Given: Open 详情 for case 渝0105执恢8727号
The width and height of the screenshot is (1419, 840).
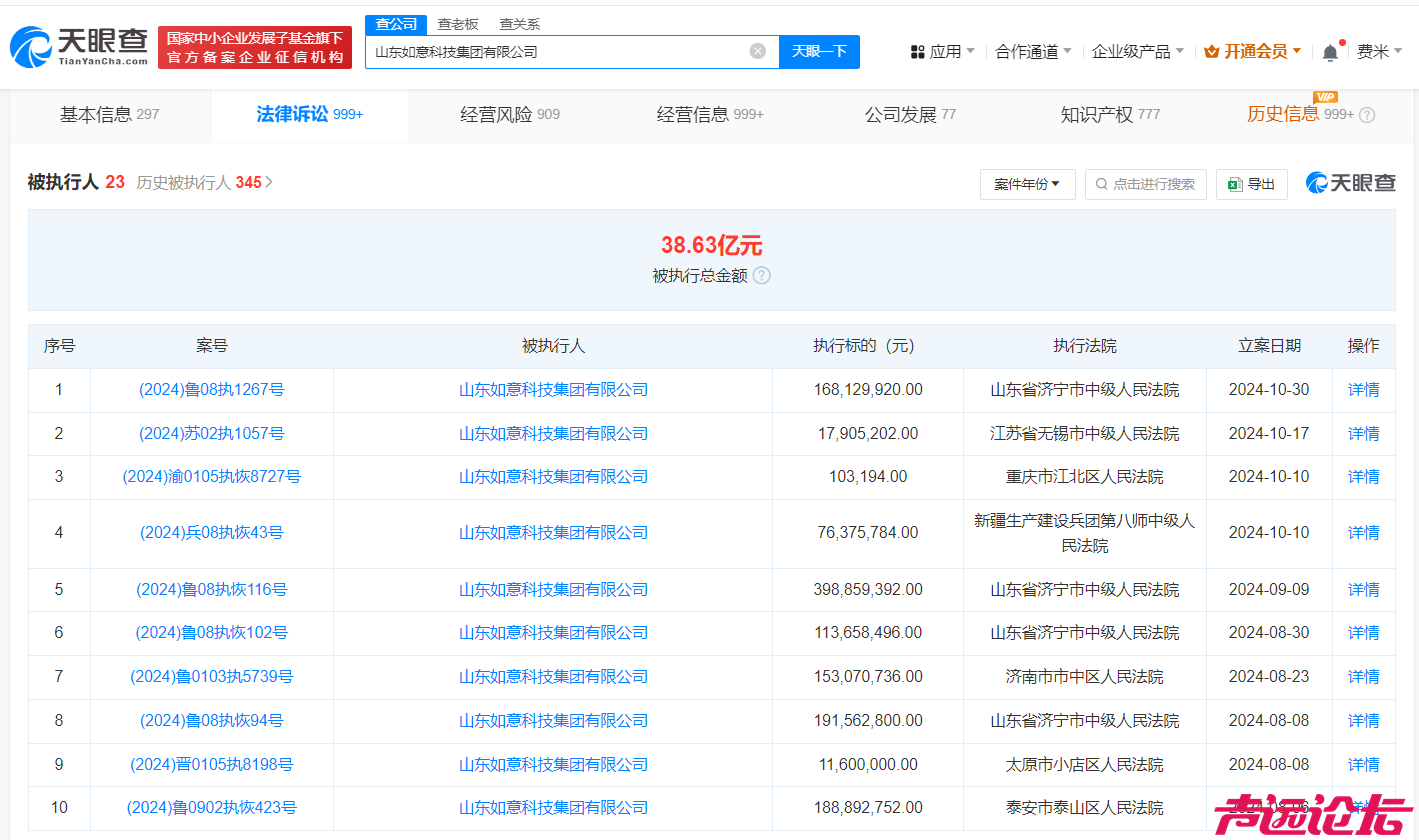Looking at the screenshot, I should (1363, 477).
